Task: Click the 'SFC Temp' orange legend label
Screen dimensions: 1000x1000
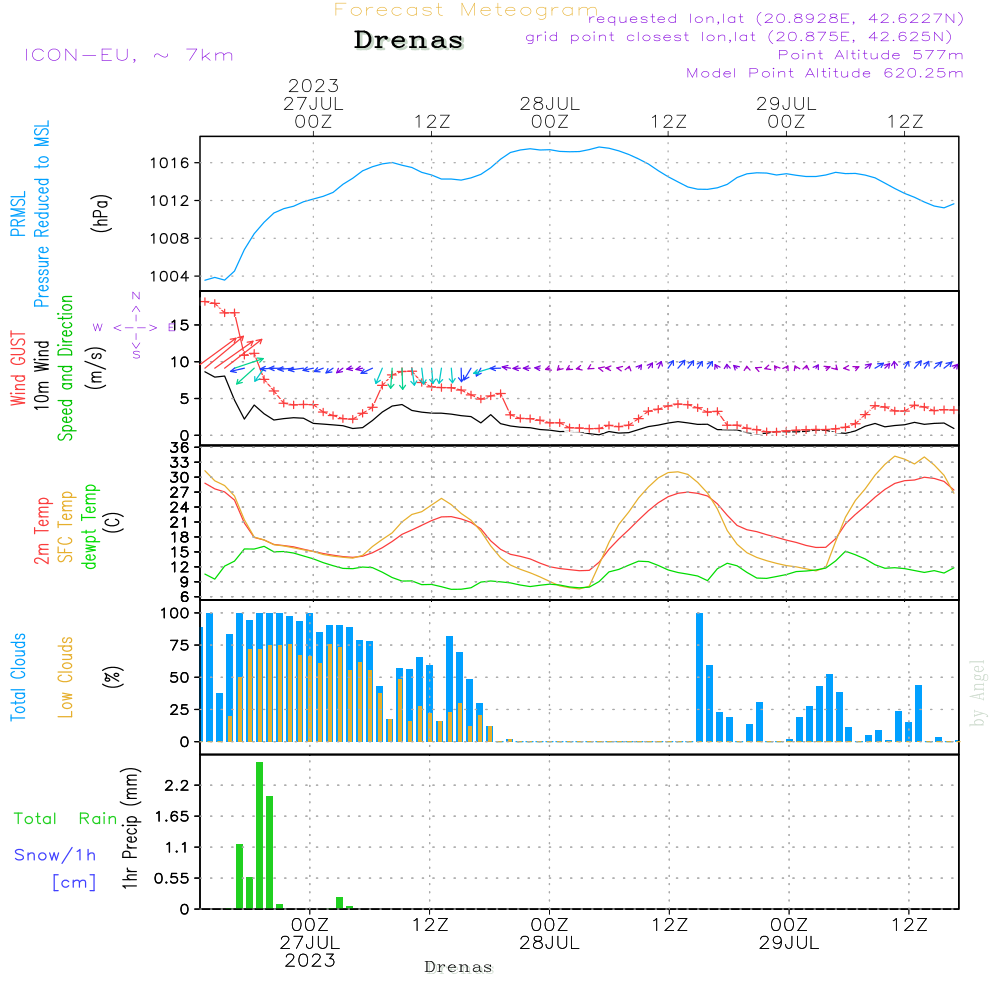Action: pos(66,527)
